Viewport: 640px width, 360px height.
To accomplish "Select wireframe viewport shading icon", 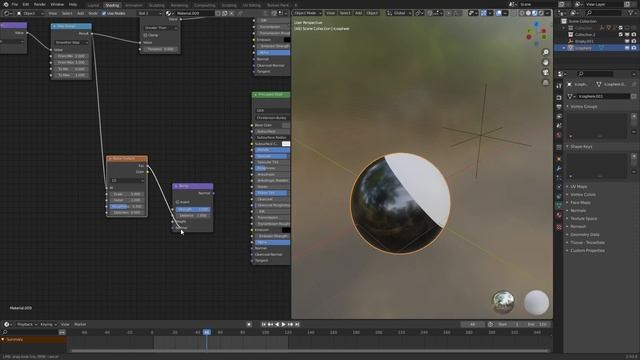I will click(522, 13).
